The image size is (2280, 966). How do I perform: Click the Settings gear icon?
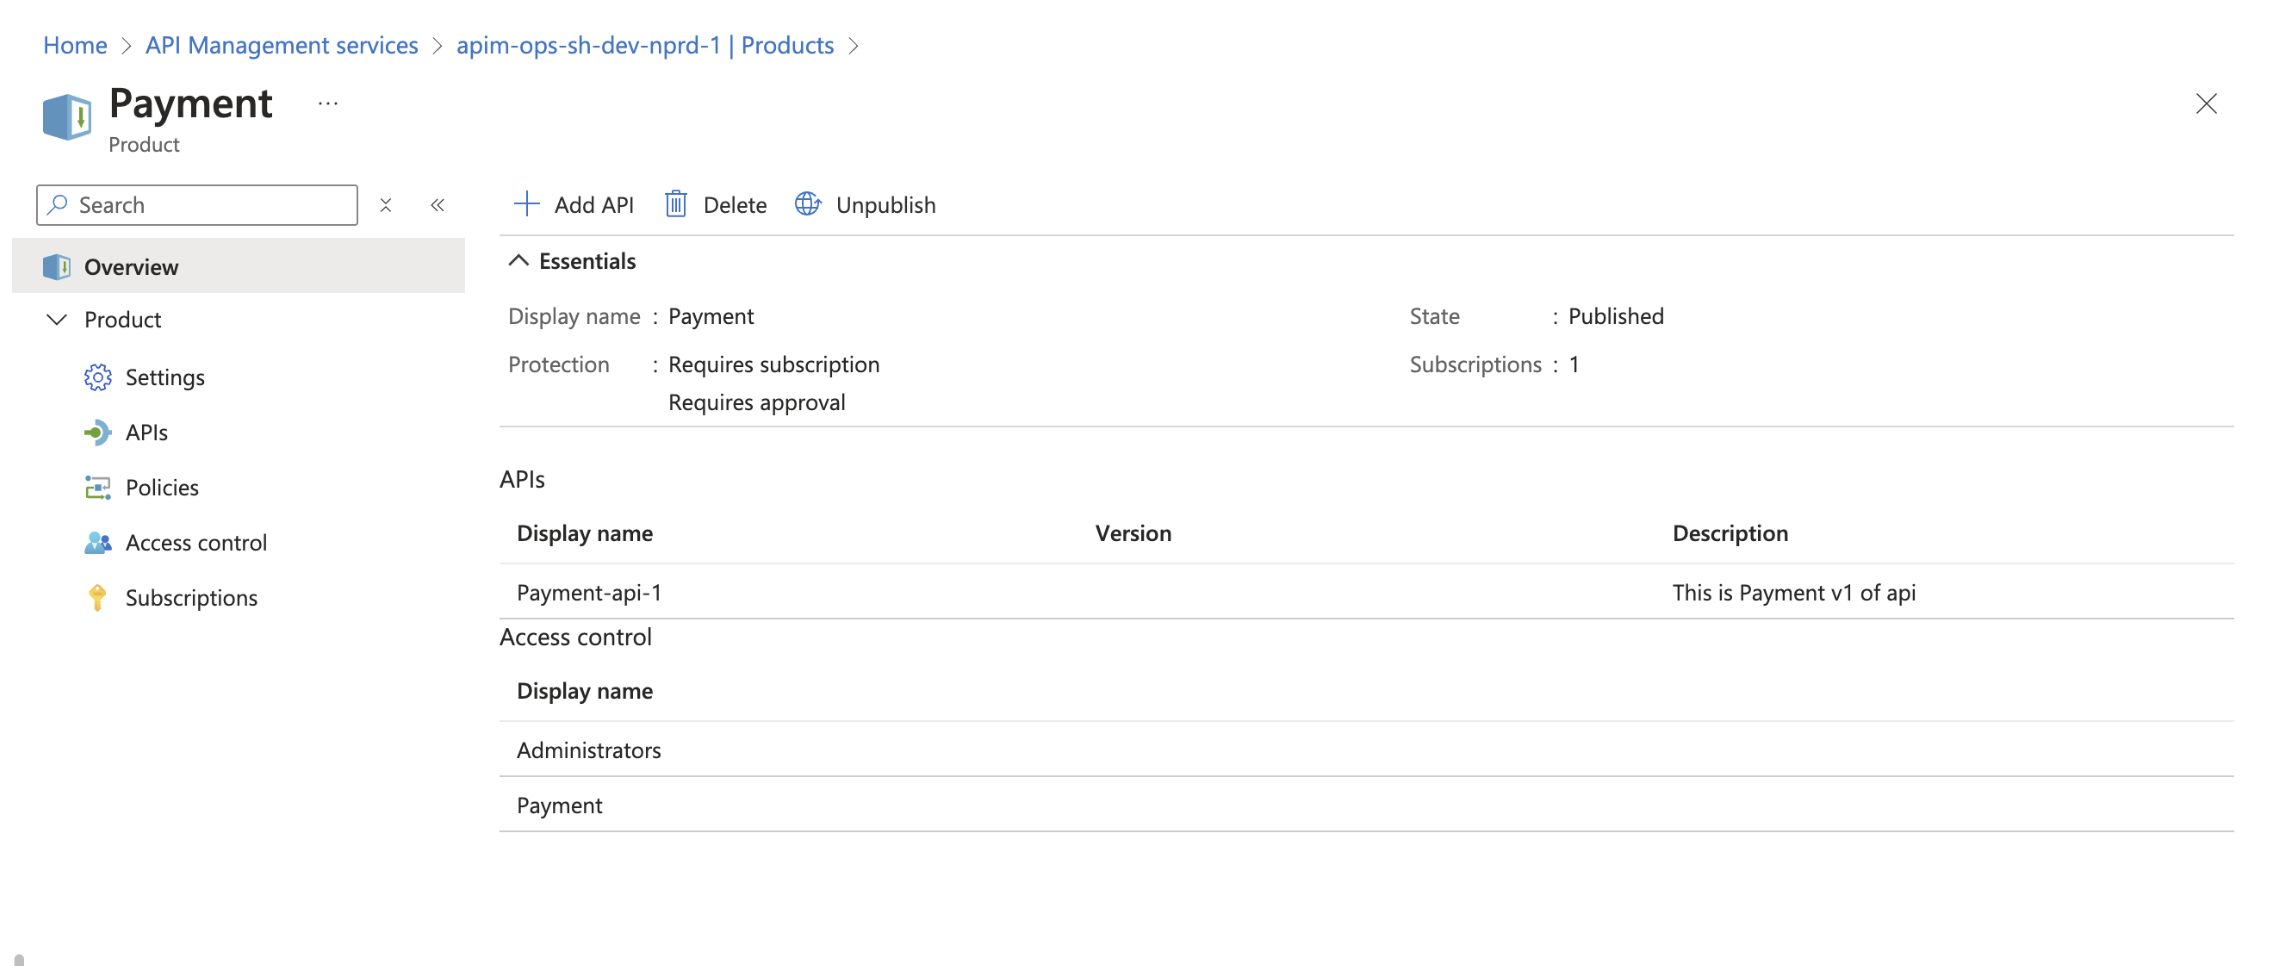click(98, 377)
